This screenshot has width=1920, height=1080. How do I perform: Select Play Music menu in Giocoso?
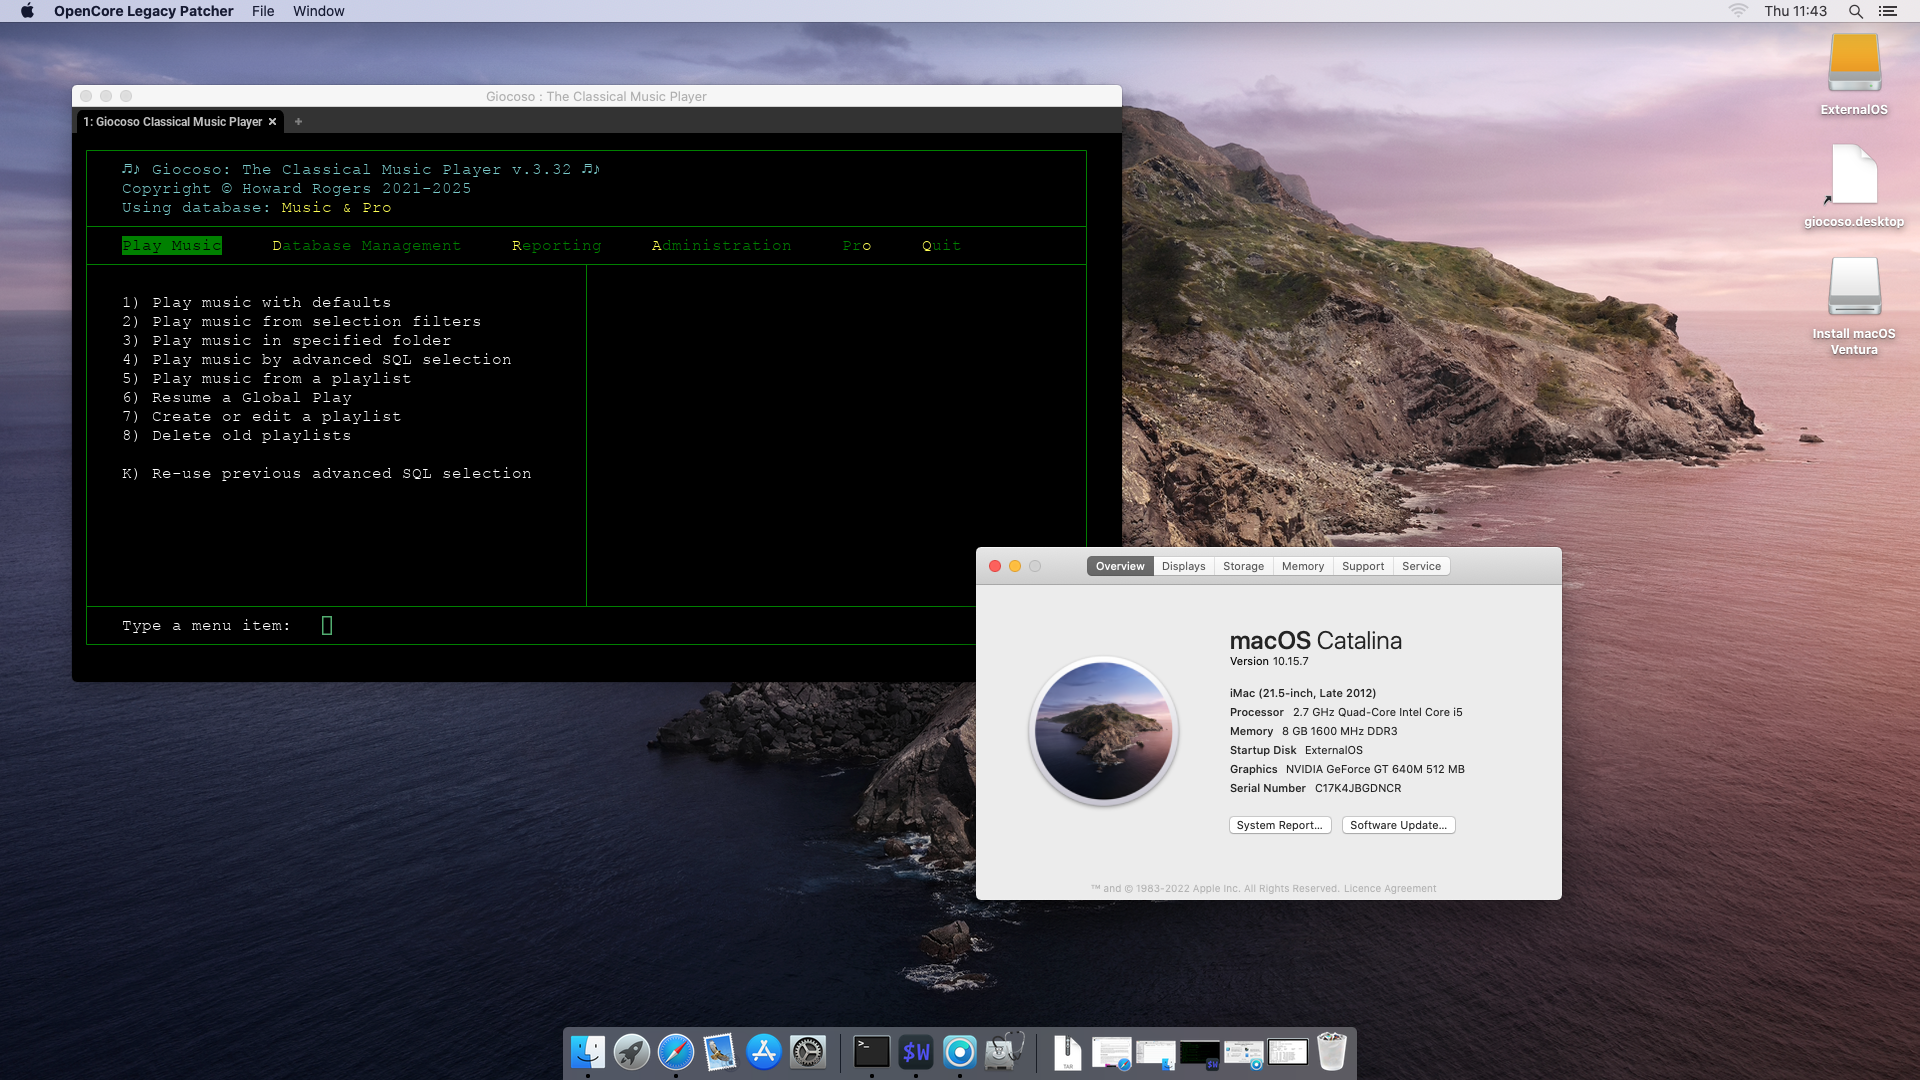pos(171,245)
